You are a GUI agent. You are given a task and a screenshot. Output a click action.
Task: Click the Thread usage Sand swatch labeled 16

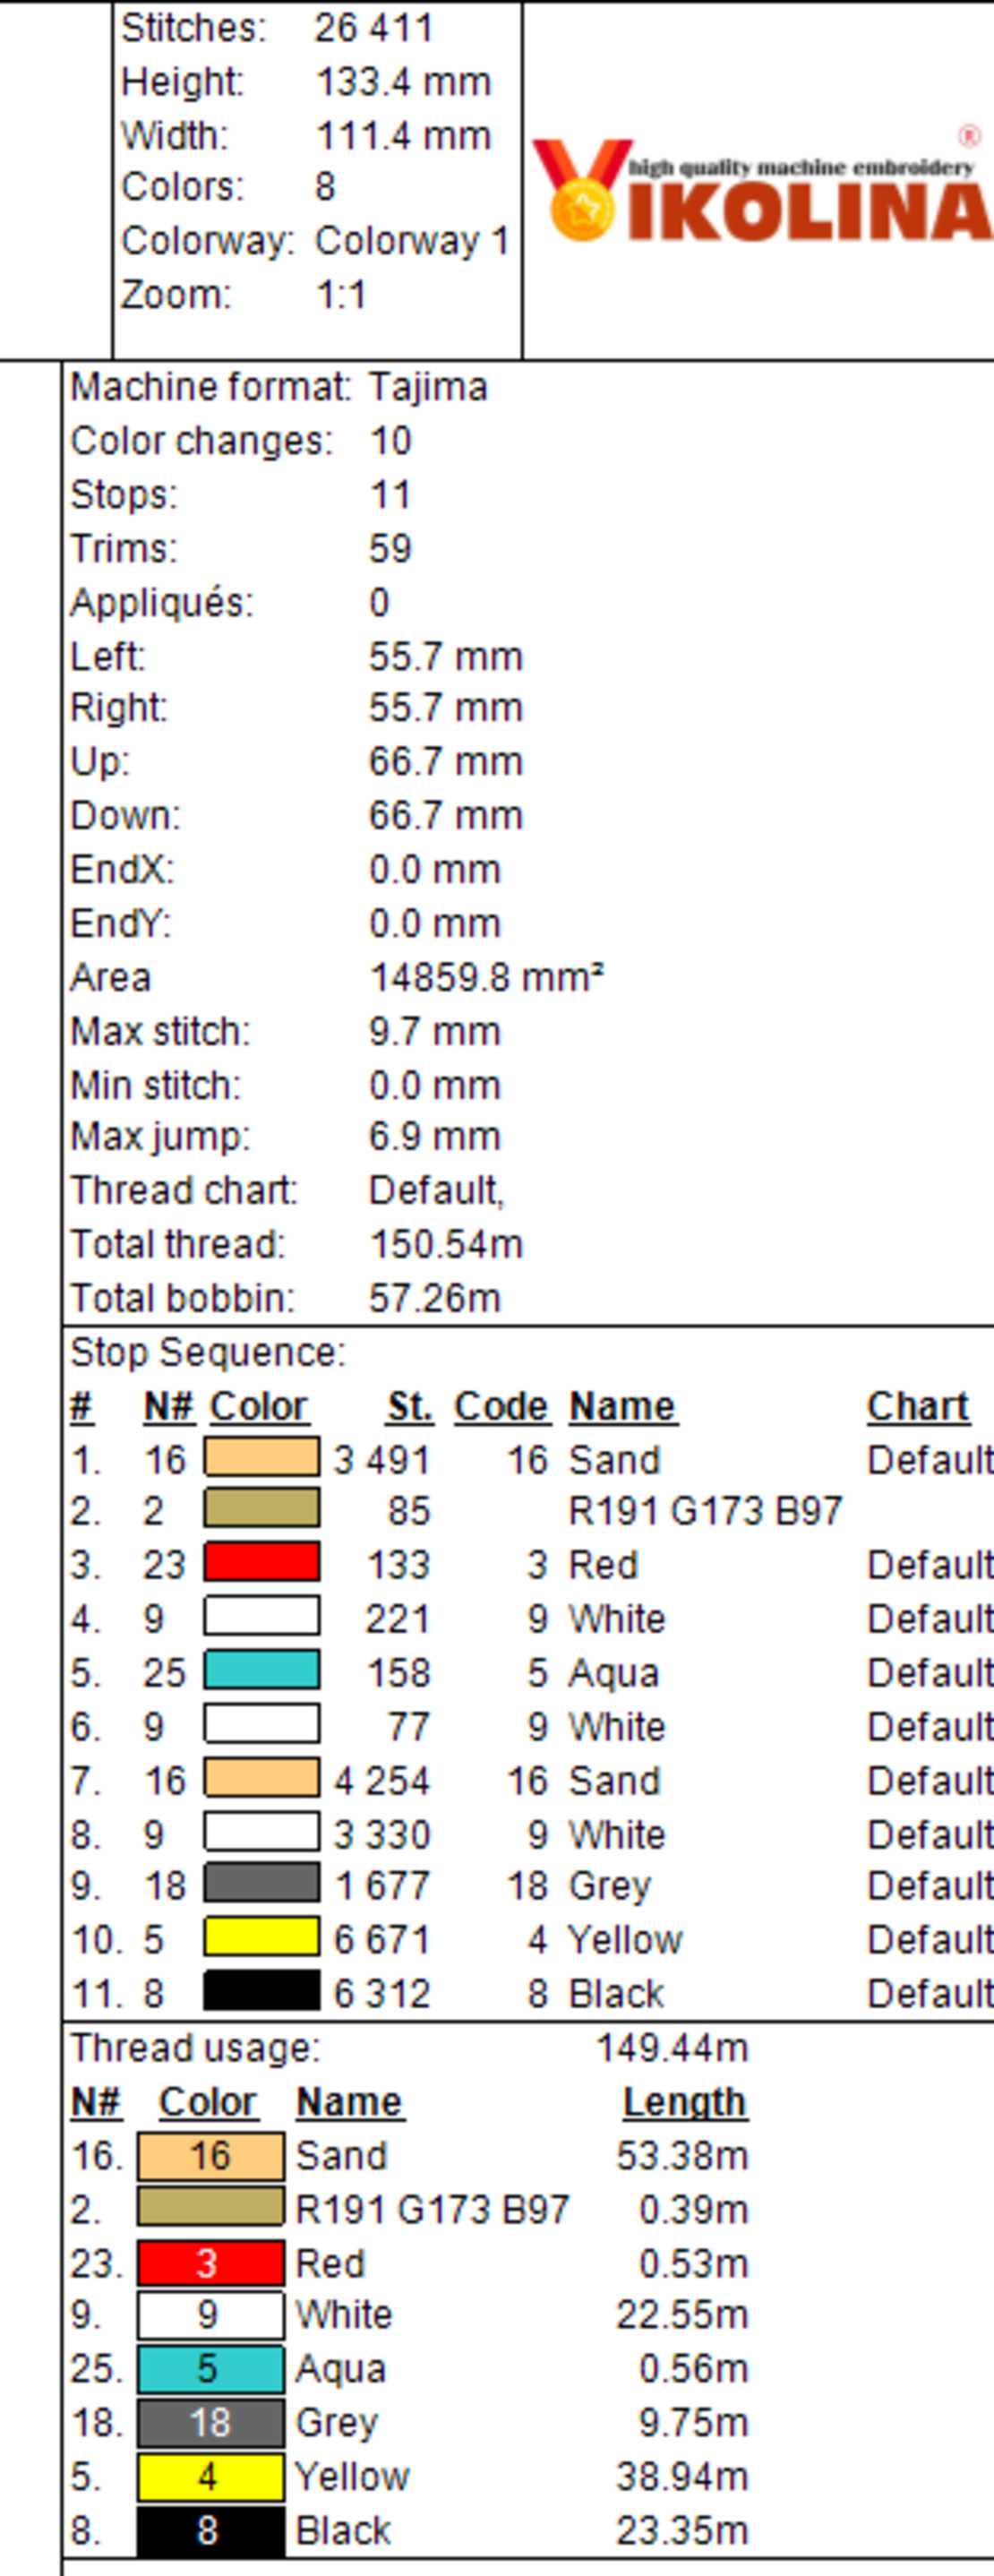click(x=210, y=2156)
